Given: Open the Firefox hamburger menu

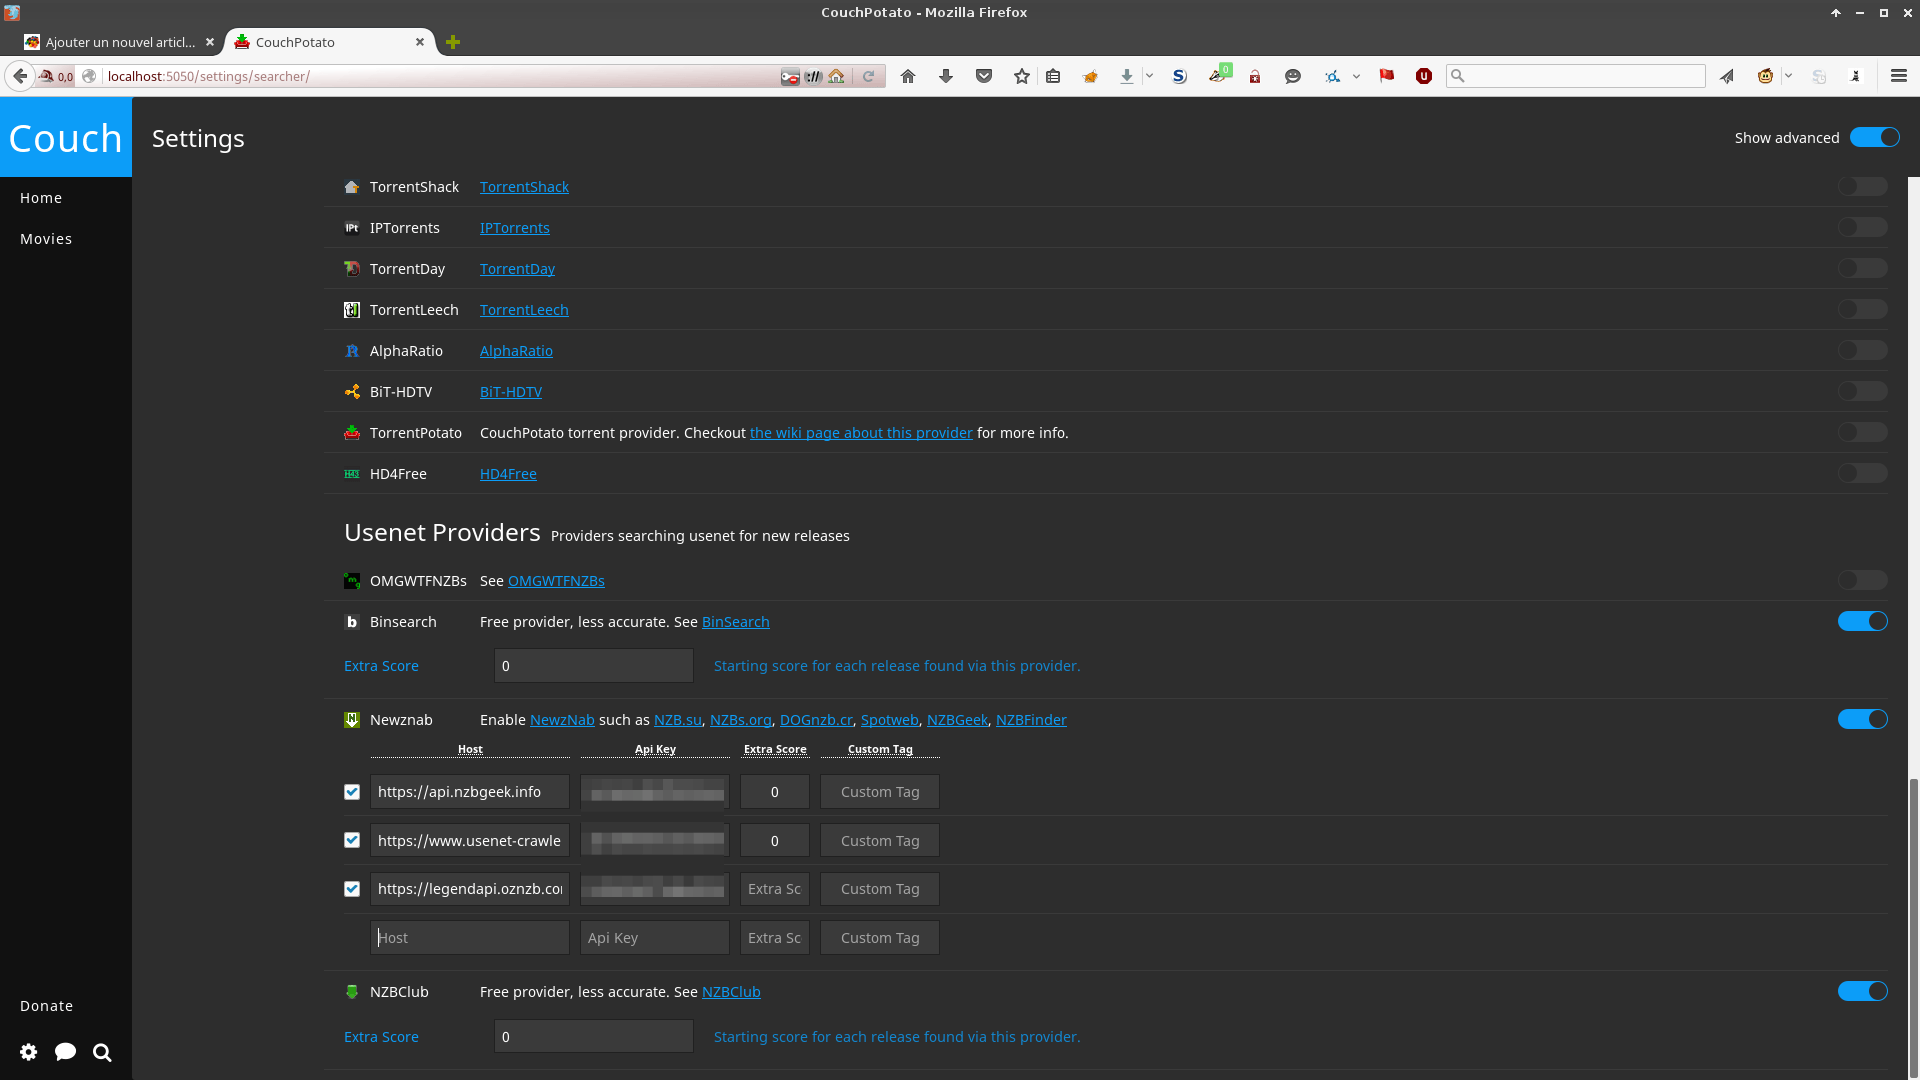Looking at the screenshot, I should (x=1899, y=76).
